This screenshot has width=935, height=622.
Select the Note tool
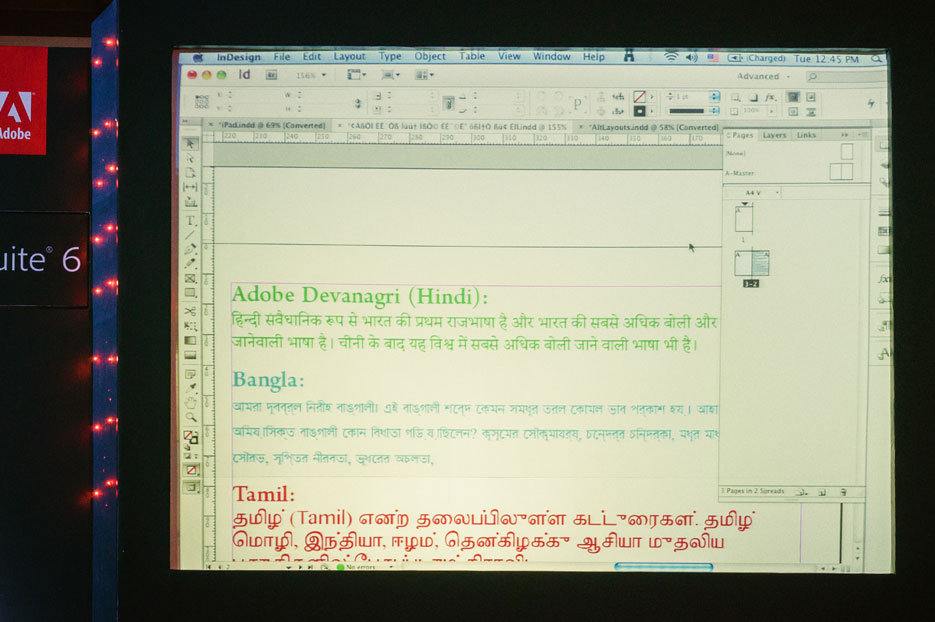pyautogui.click(x=190, y=375)
